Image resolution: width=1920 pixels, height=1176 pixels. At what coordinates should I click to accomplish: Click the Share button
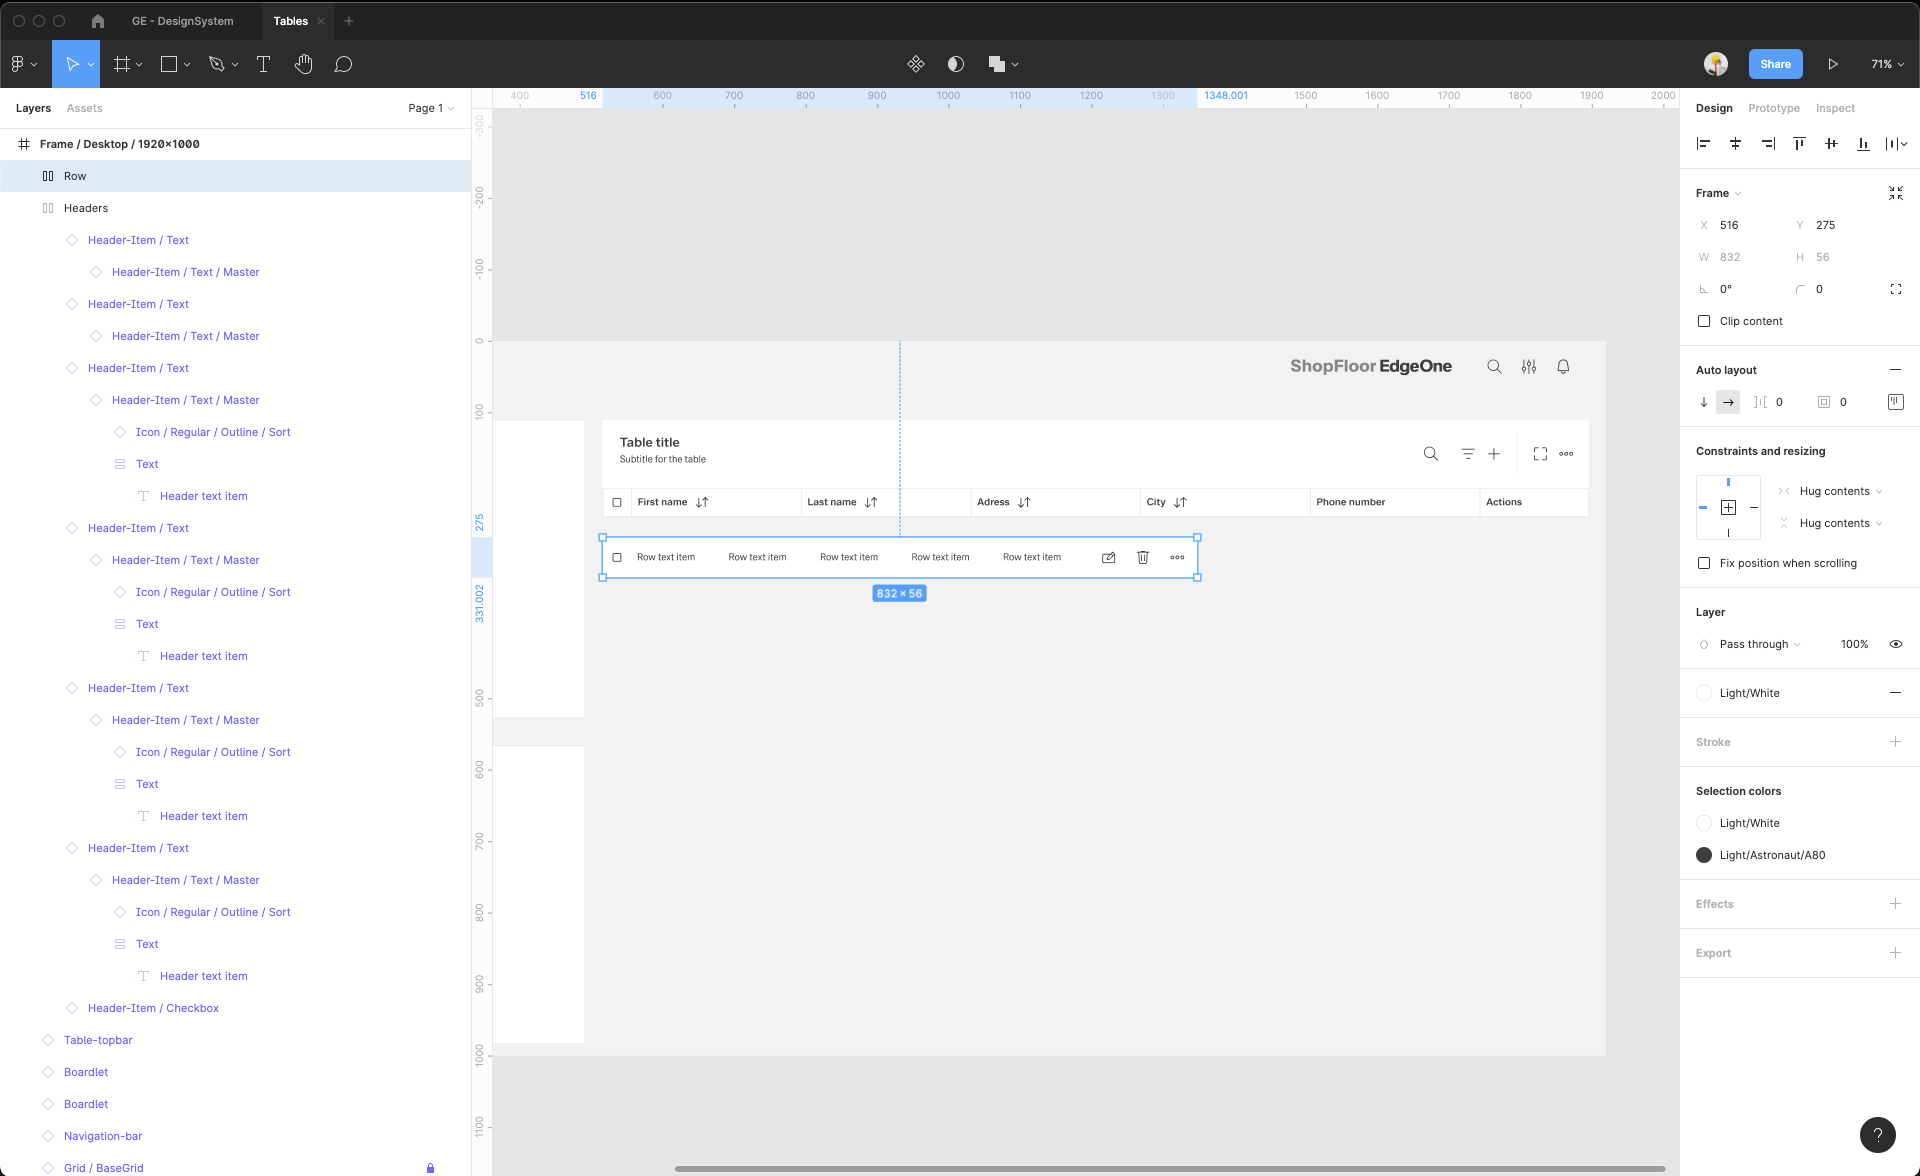click(1775, 64)
